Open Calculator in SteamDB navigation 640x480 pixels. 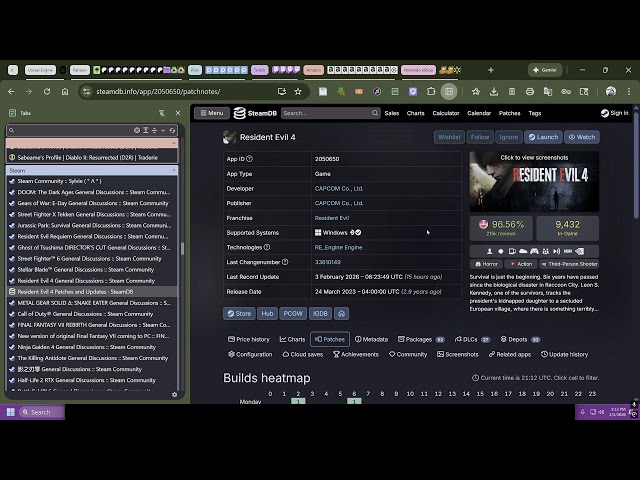(446, 113)
